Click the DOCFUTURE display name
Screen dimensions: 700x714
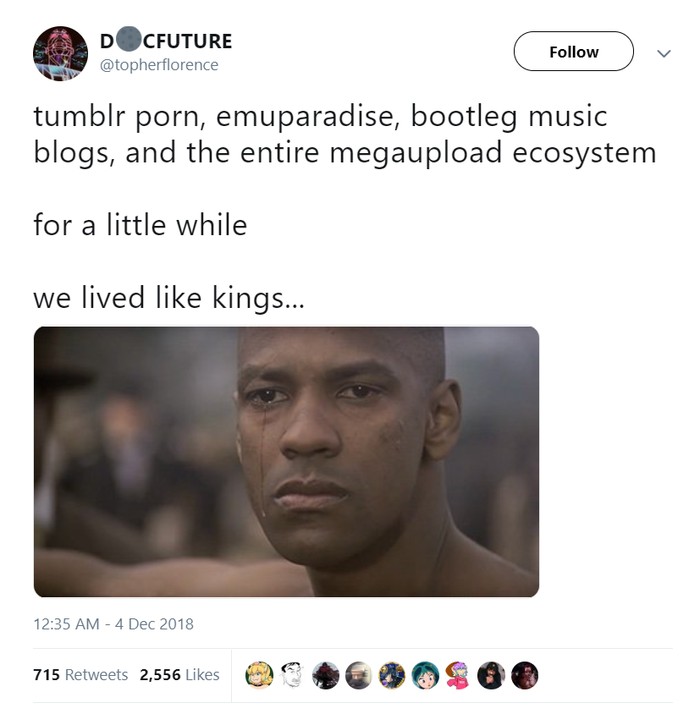pos(166,41)
